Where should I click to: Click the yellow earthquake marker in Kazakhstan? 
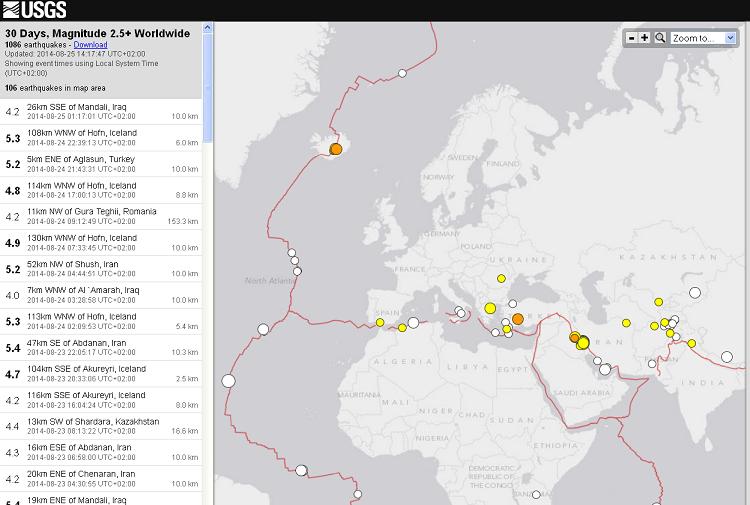pyautogui.click(x=659, y=301)
